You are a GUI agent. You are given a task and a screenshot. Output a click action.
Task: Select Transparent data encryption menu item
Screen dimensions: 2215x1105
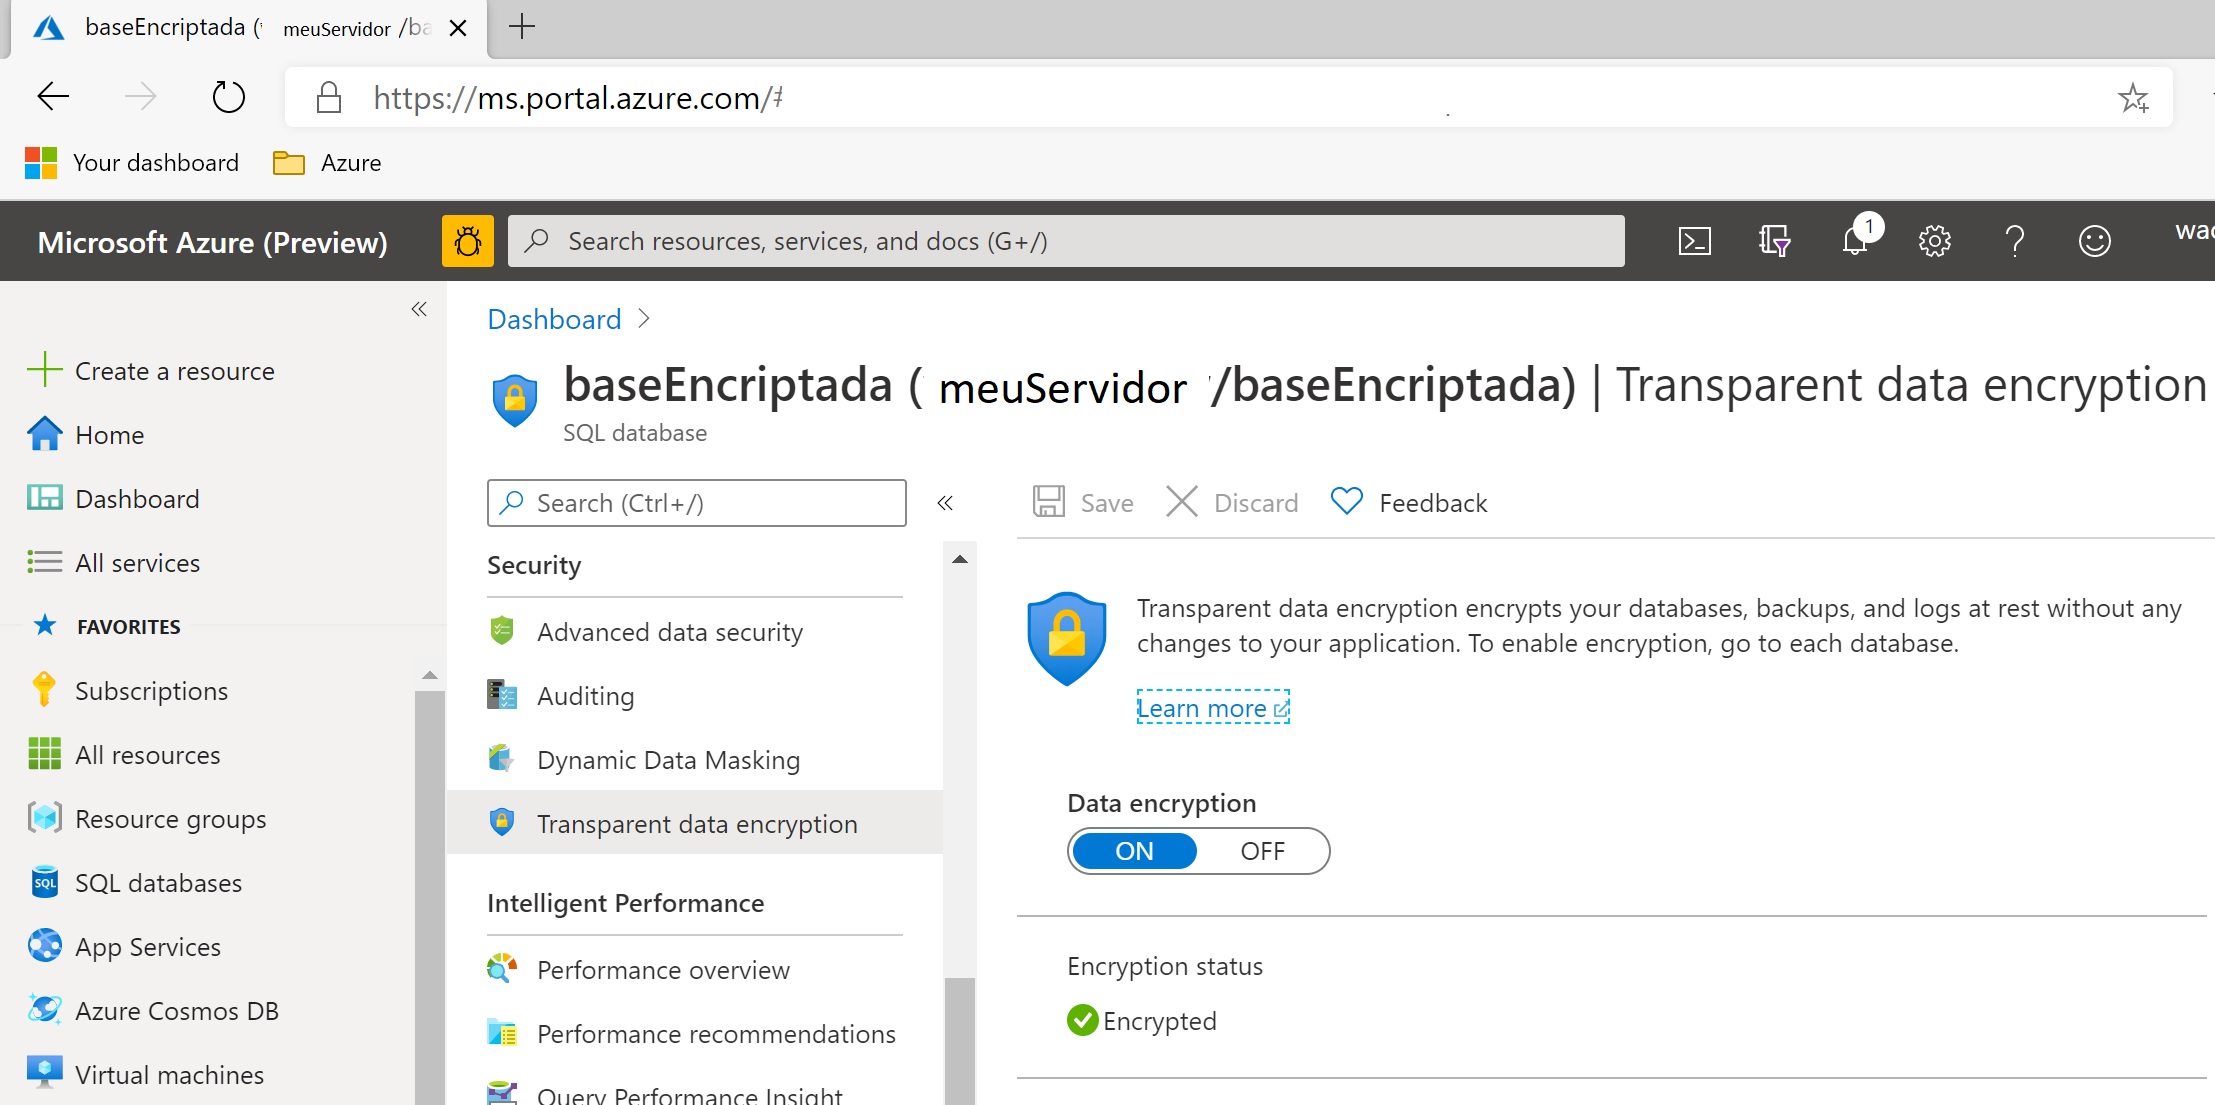click(x=695, y=823)
